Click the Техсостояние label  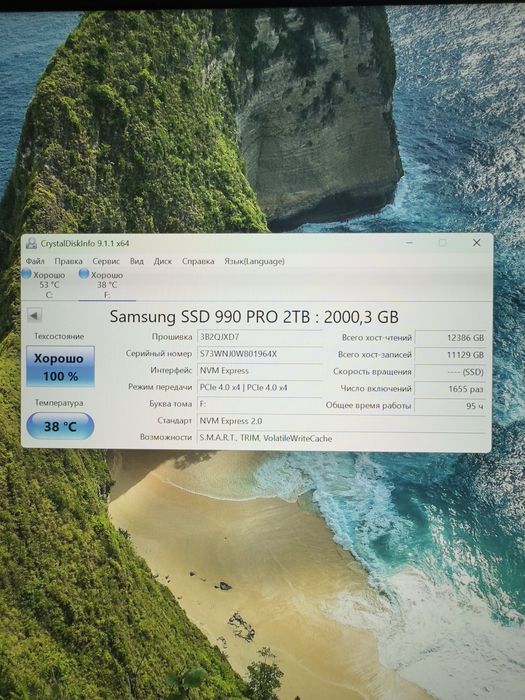59,336
